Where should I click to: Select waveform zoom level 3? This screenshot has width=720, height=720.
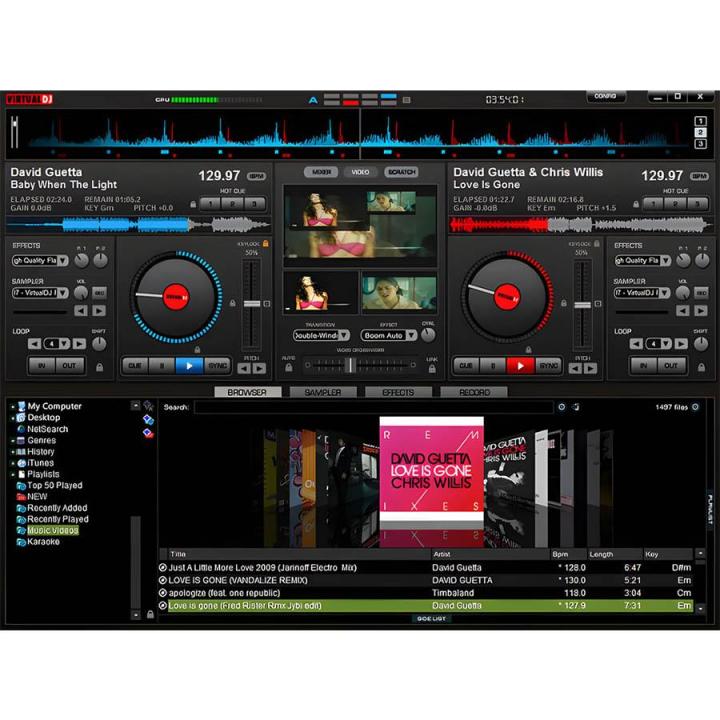click(700, 144)
